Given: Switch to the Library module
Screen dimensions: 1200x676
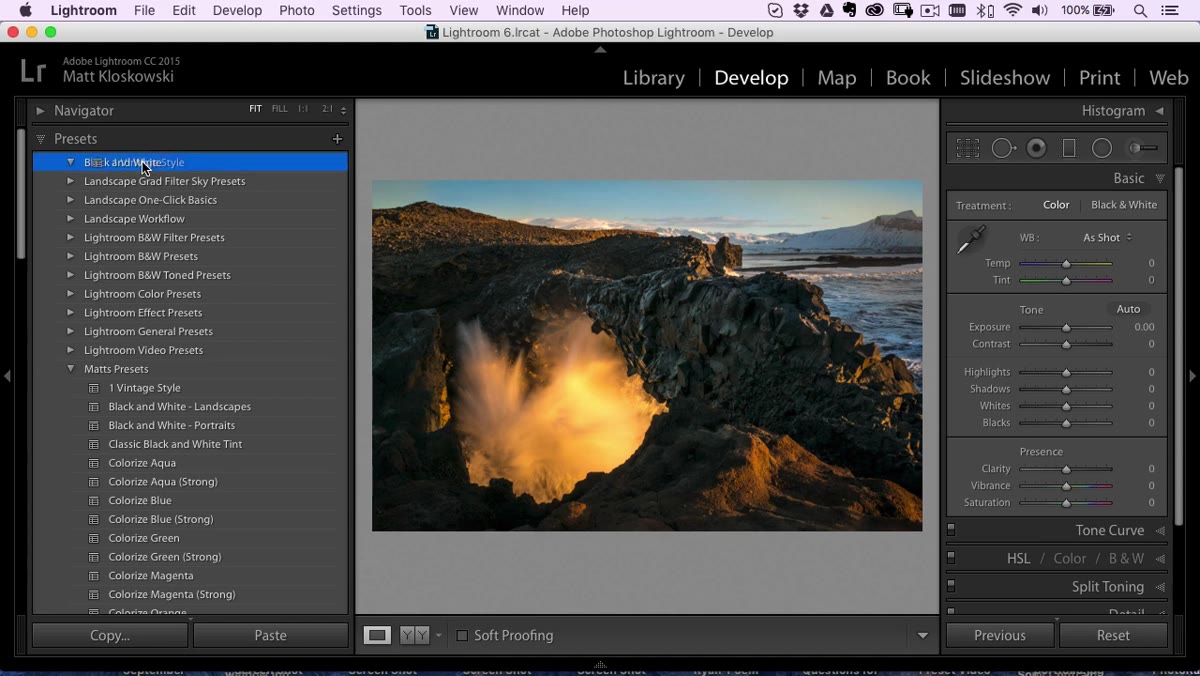Looking at the screenshot, I should 654,78.
